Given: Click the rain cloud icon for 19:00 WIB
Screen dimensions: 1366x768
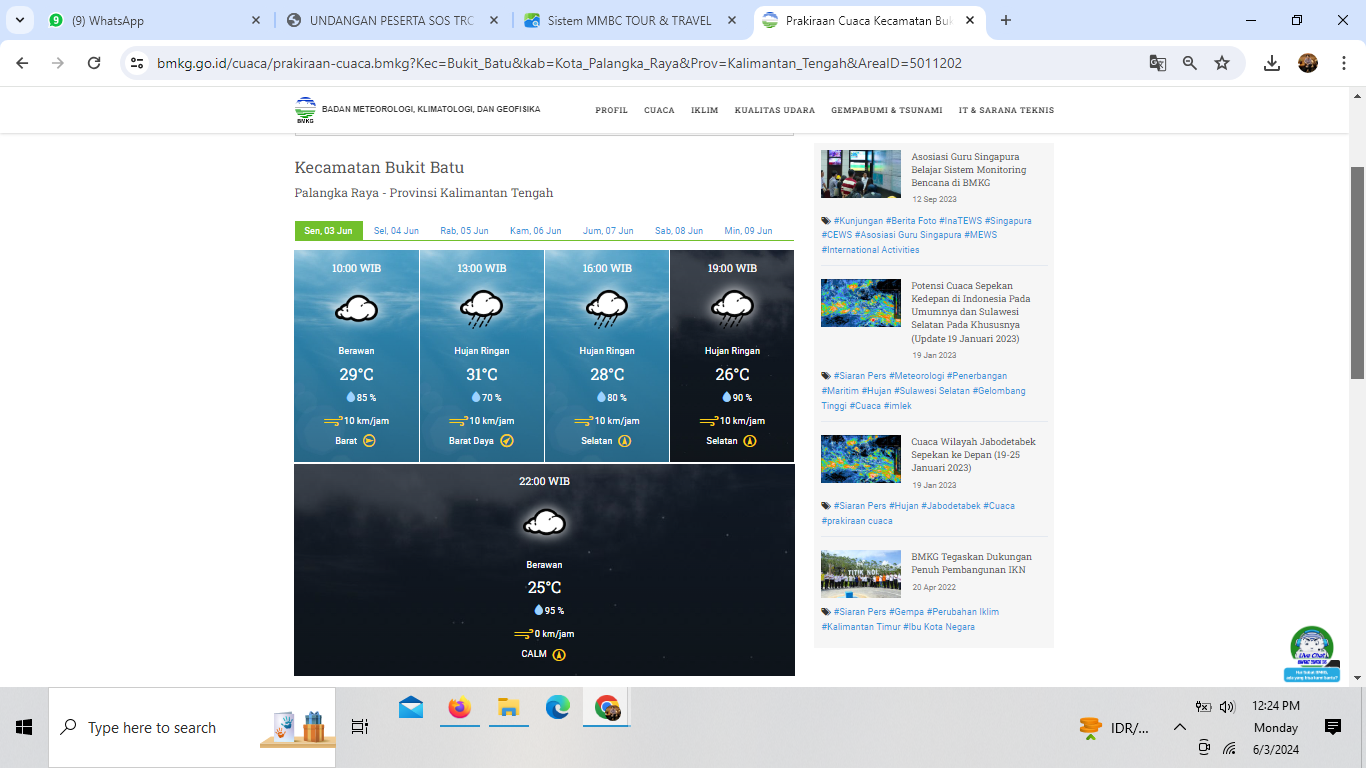Looking at the screenshot, I should (732, 309).
